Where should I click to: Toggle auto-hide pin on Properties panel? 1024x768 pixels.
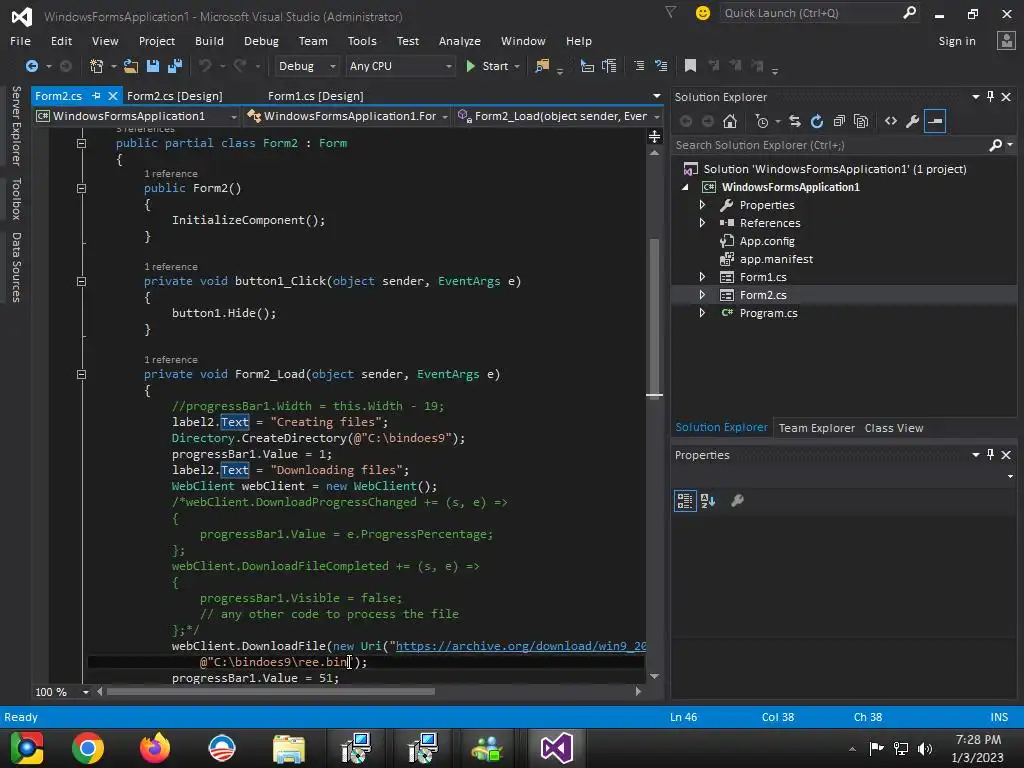coord(991,455)
